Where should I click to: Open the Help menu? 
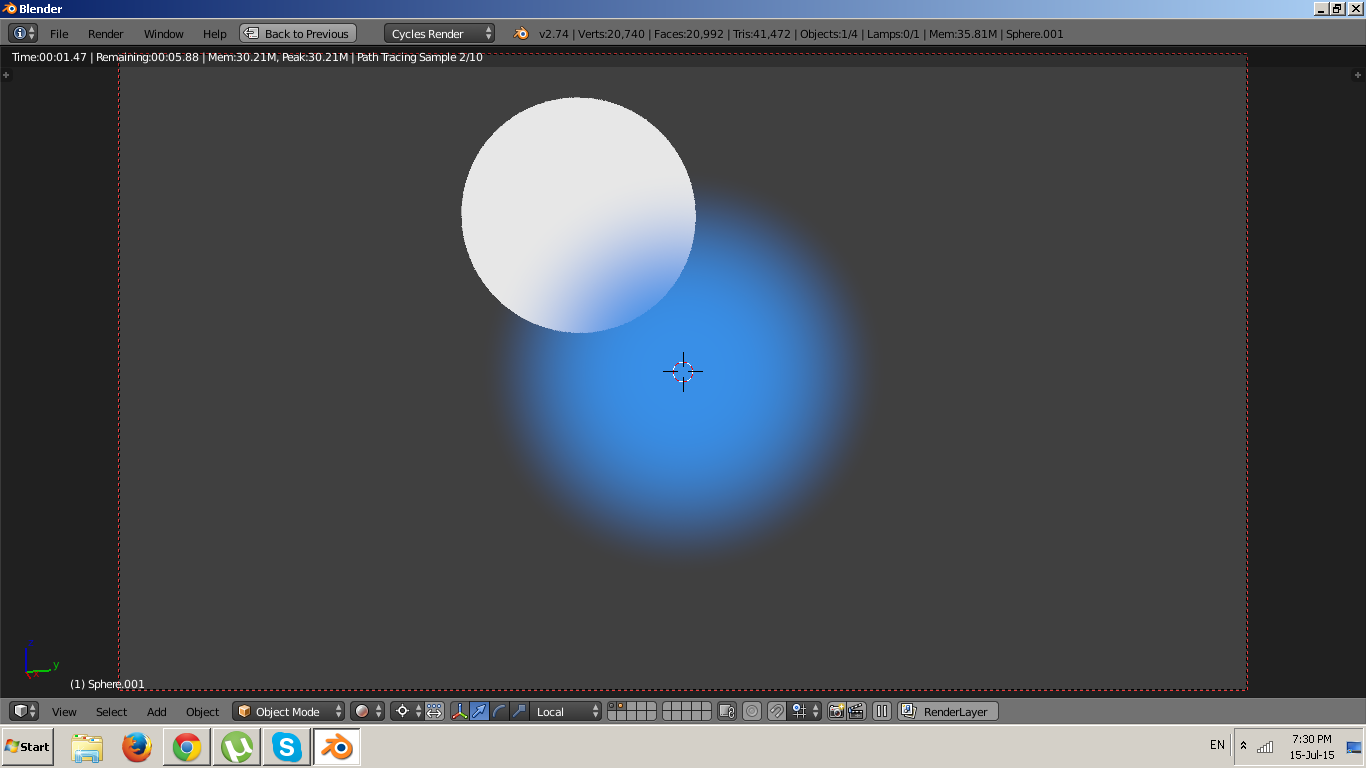pyautogui.click(x=215, y=34)
